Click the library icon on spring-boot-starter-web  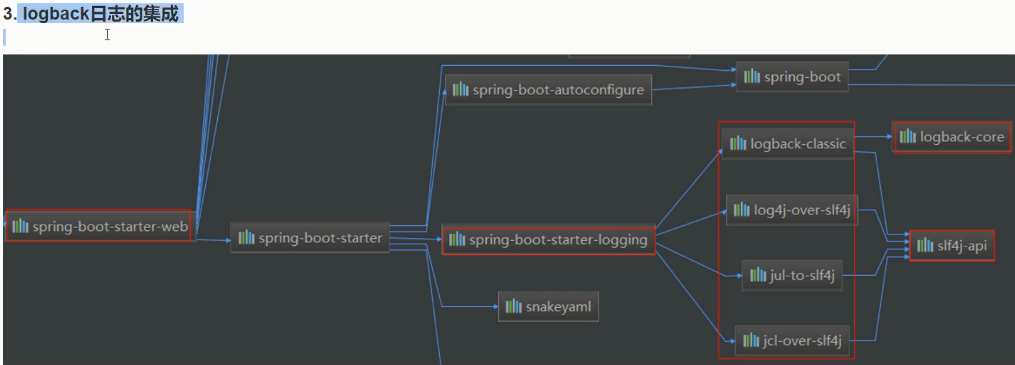pyautogui.click(x=21, y=227)
